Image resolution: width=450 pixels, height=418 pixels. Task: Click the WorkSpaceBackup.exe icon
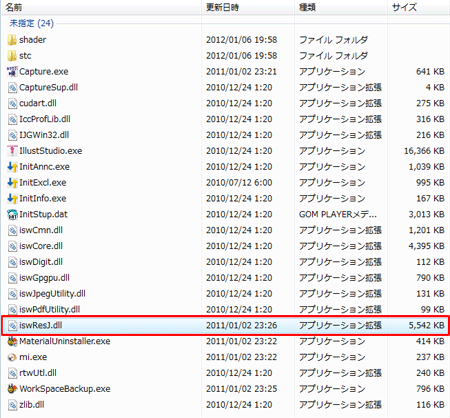tap(12, 389)
